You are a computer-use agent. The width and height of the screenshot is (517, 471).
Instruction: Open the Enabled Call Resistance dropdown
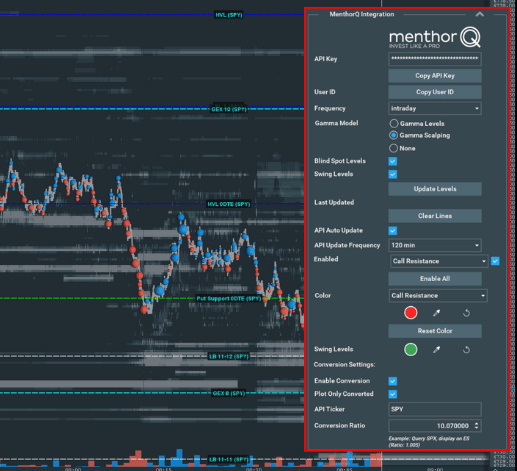pyautogui.click(x=439, y=261)
